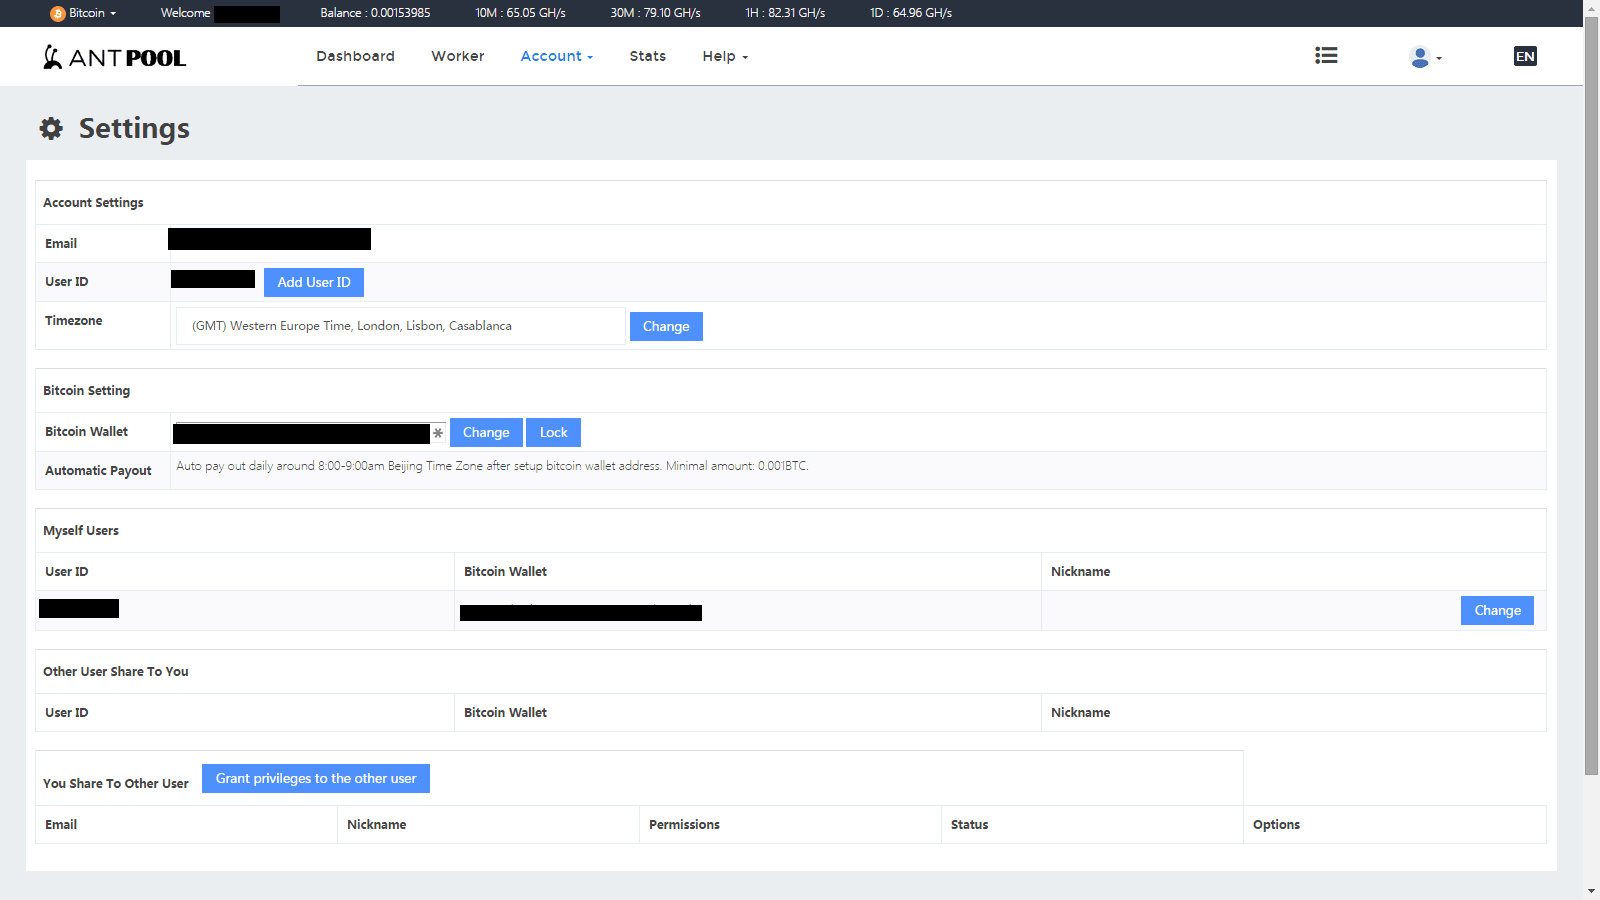Click Email label in Account Settings
This screenshot has height=900, width=1600.
point(61,243)
